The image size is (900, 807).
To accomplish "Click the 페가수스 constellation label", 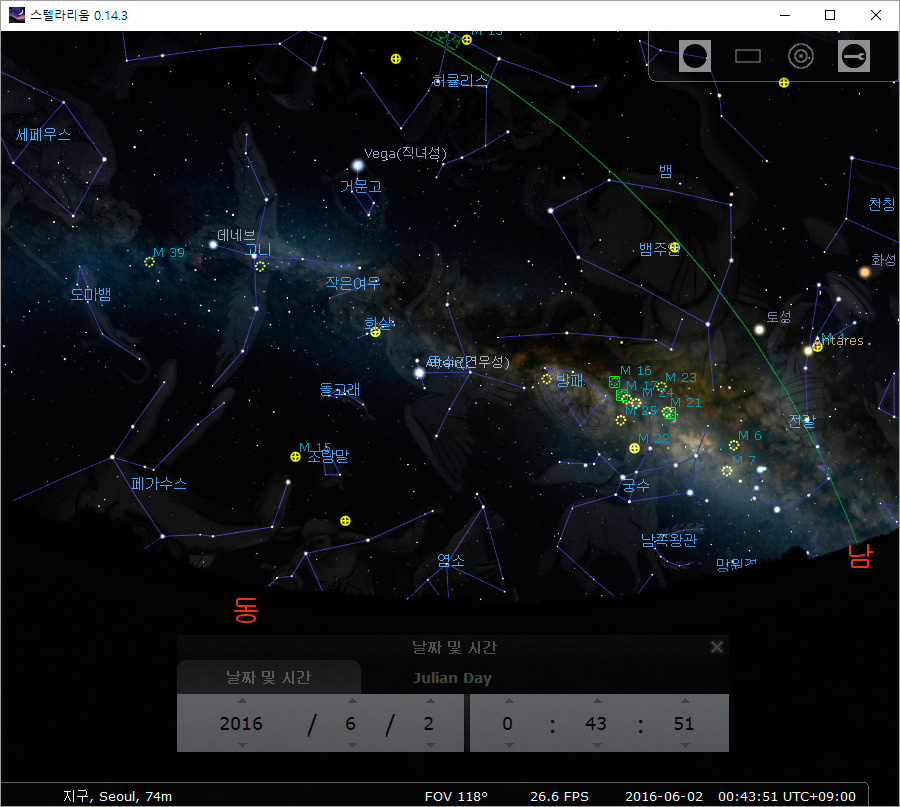I will pyautogui.click(x=159, y=484).
